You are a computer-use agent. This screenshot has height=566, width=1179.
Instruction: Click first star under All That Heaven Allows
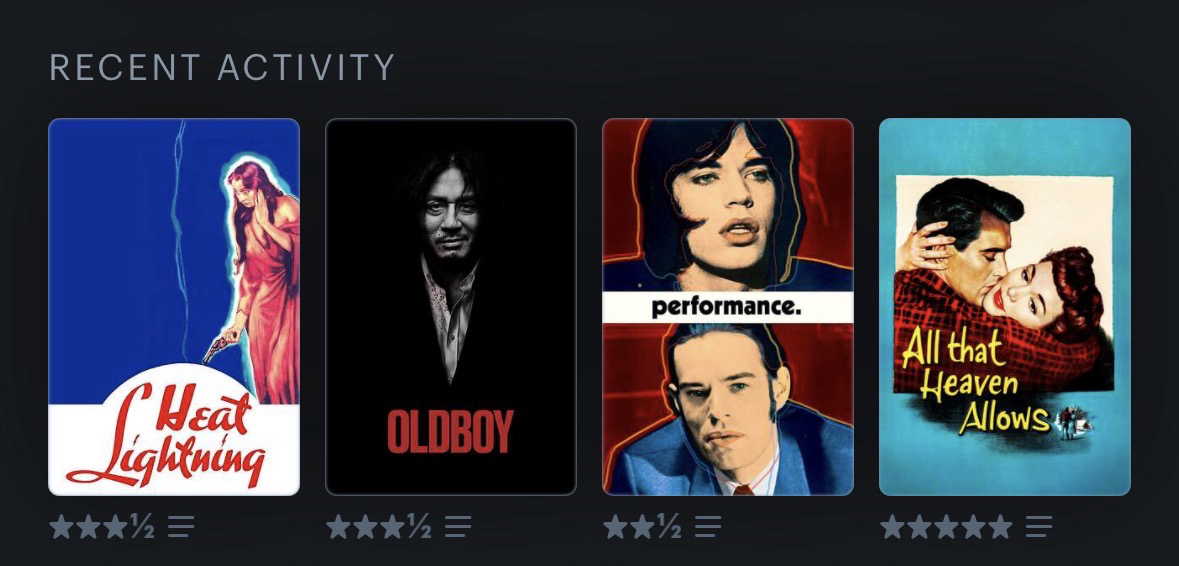pos(892,526)
